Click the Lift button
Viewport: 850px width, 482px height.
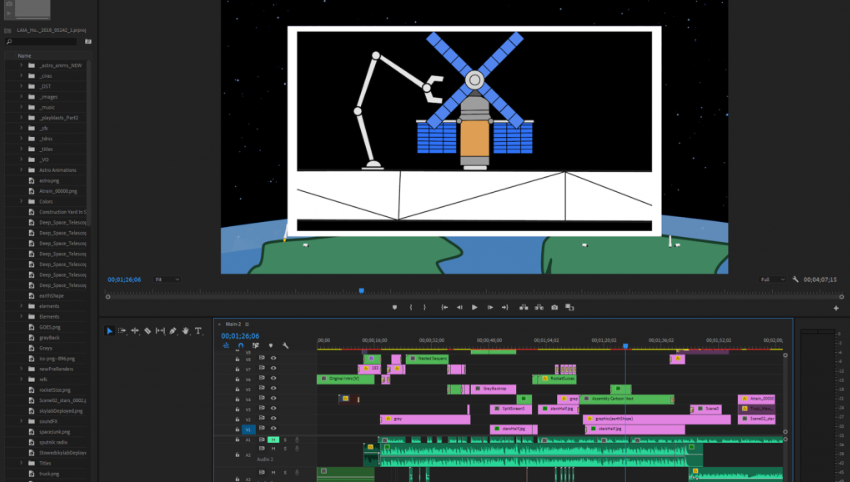tap(524, 307)
